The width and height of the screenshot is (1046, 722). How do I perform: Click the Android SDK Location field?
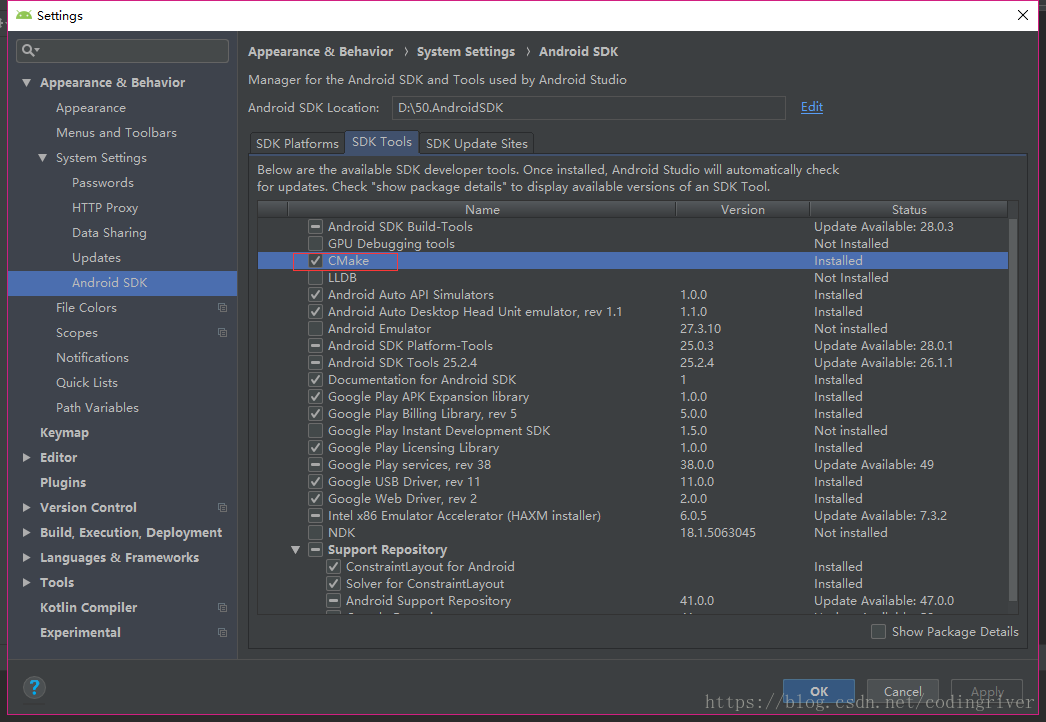588,107
